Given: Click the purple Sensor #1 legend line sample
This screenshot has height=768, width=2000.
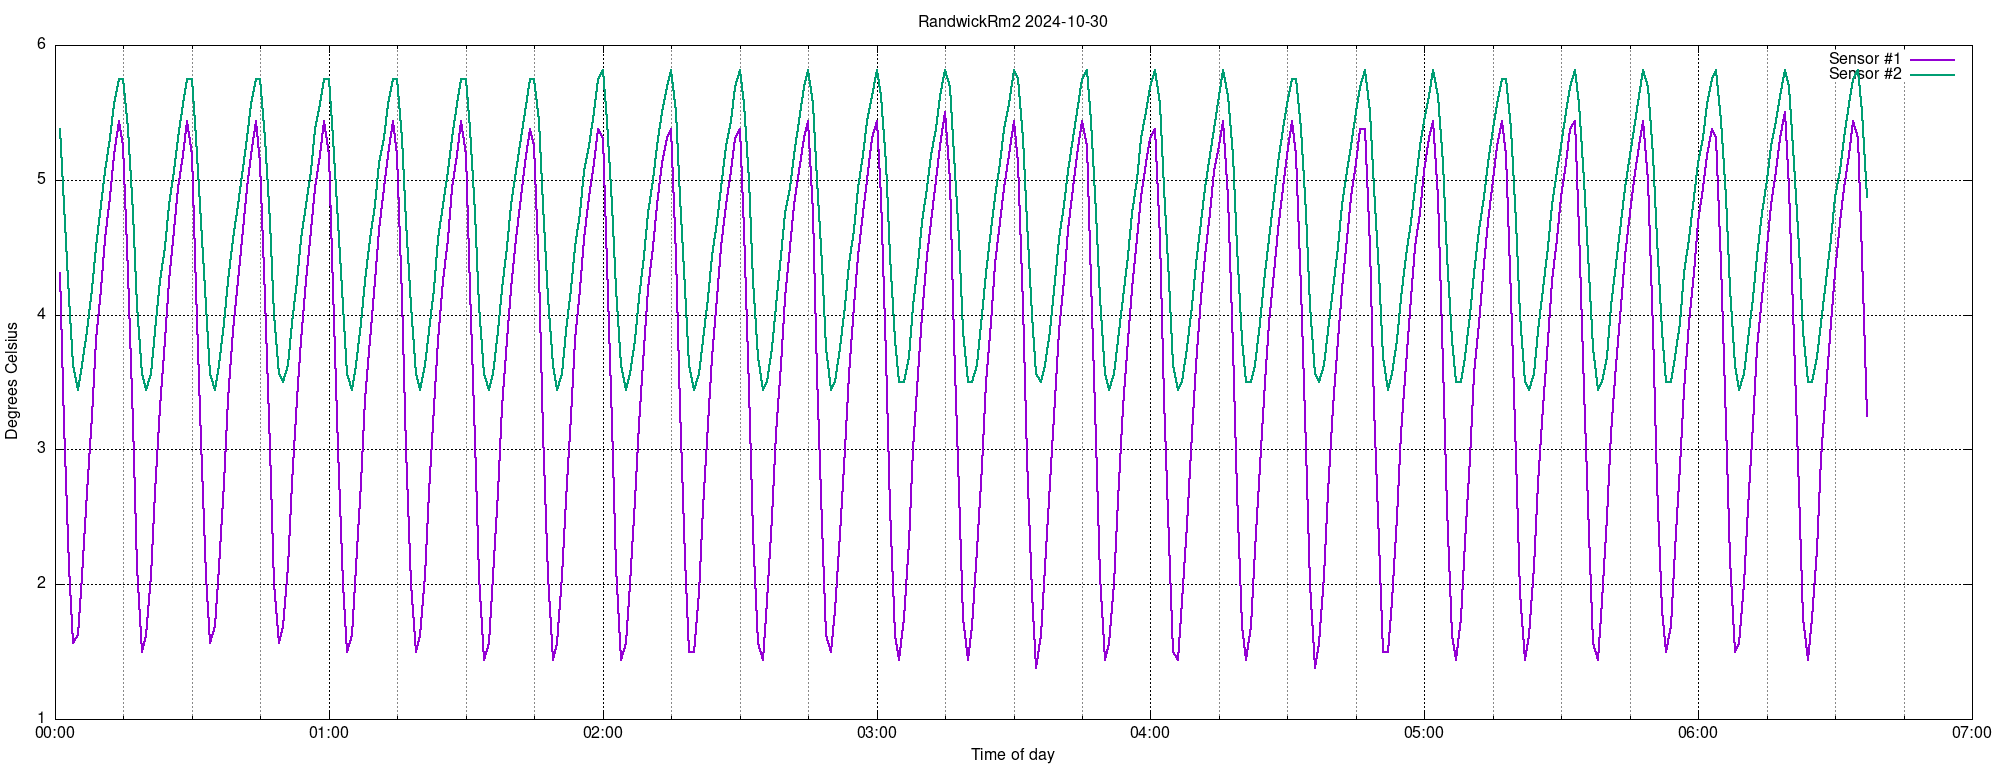Looking at the screenshot, I should point(1931,60).
